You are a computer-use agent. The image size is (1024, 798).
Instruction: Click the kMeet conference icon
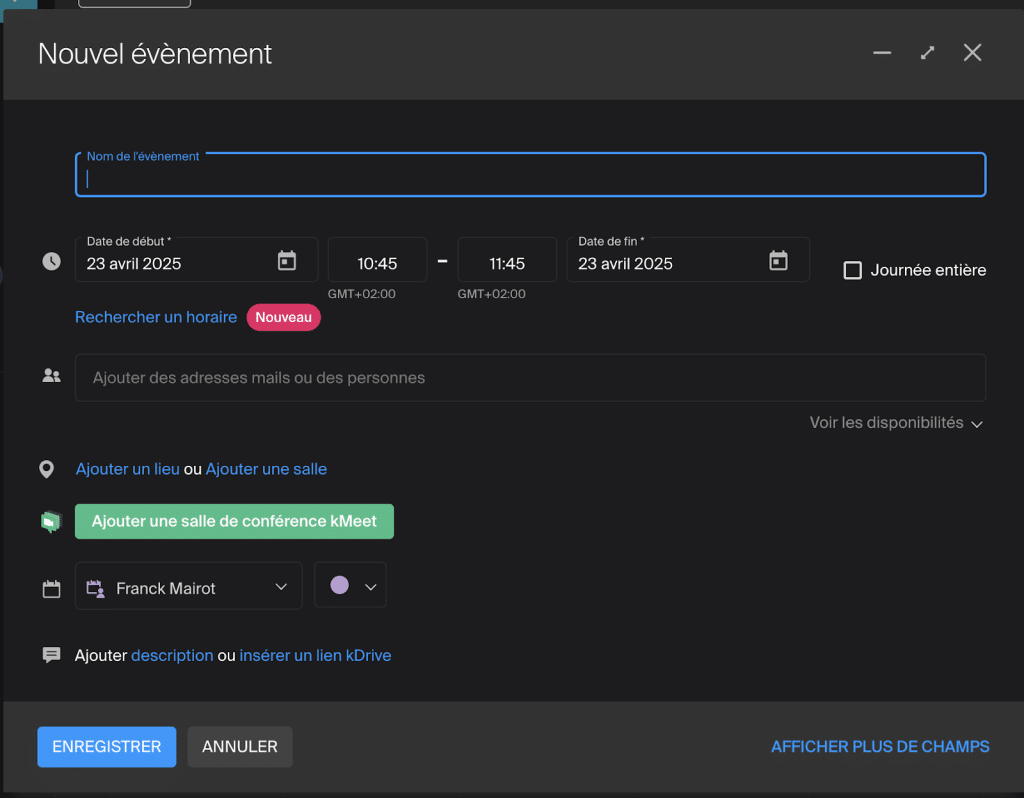(52, 522)
